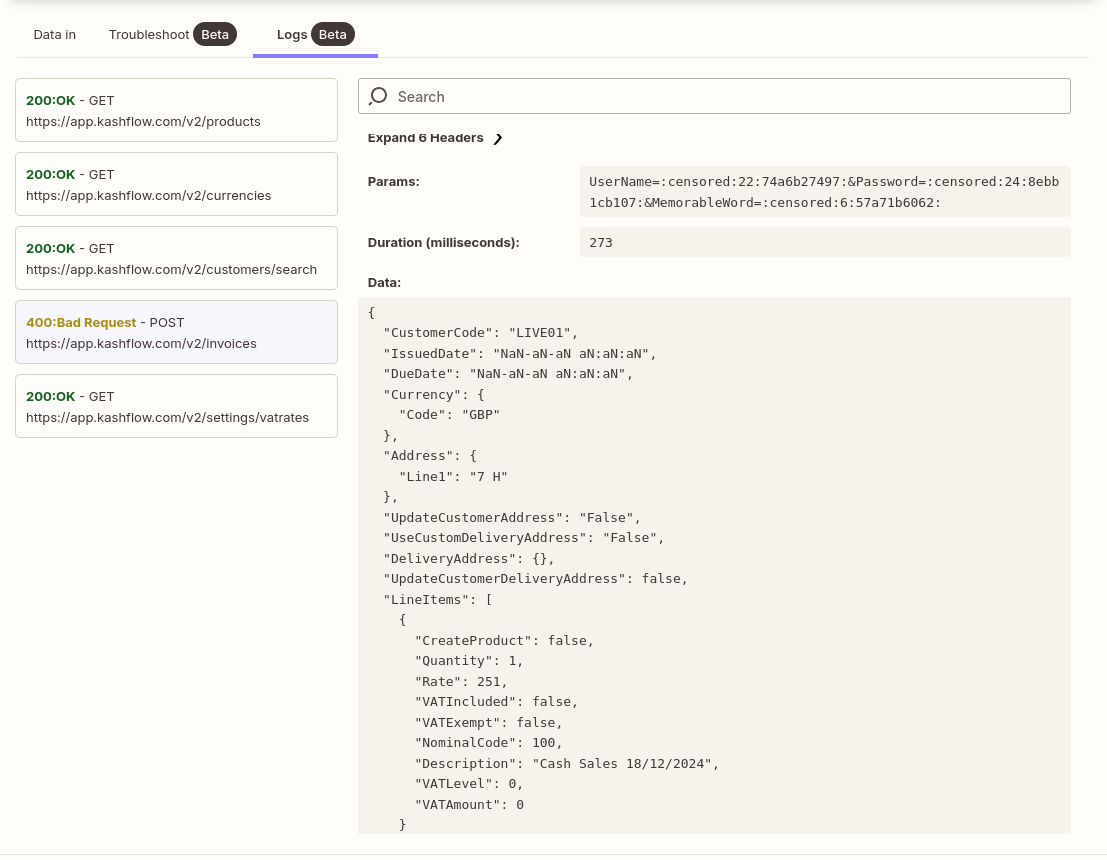Click the "Quantity": 1 line

(469, 661)
